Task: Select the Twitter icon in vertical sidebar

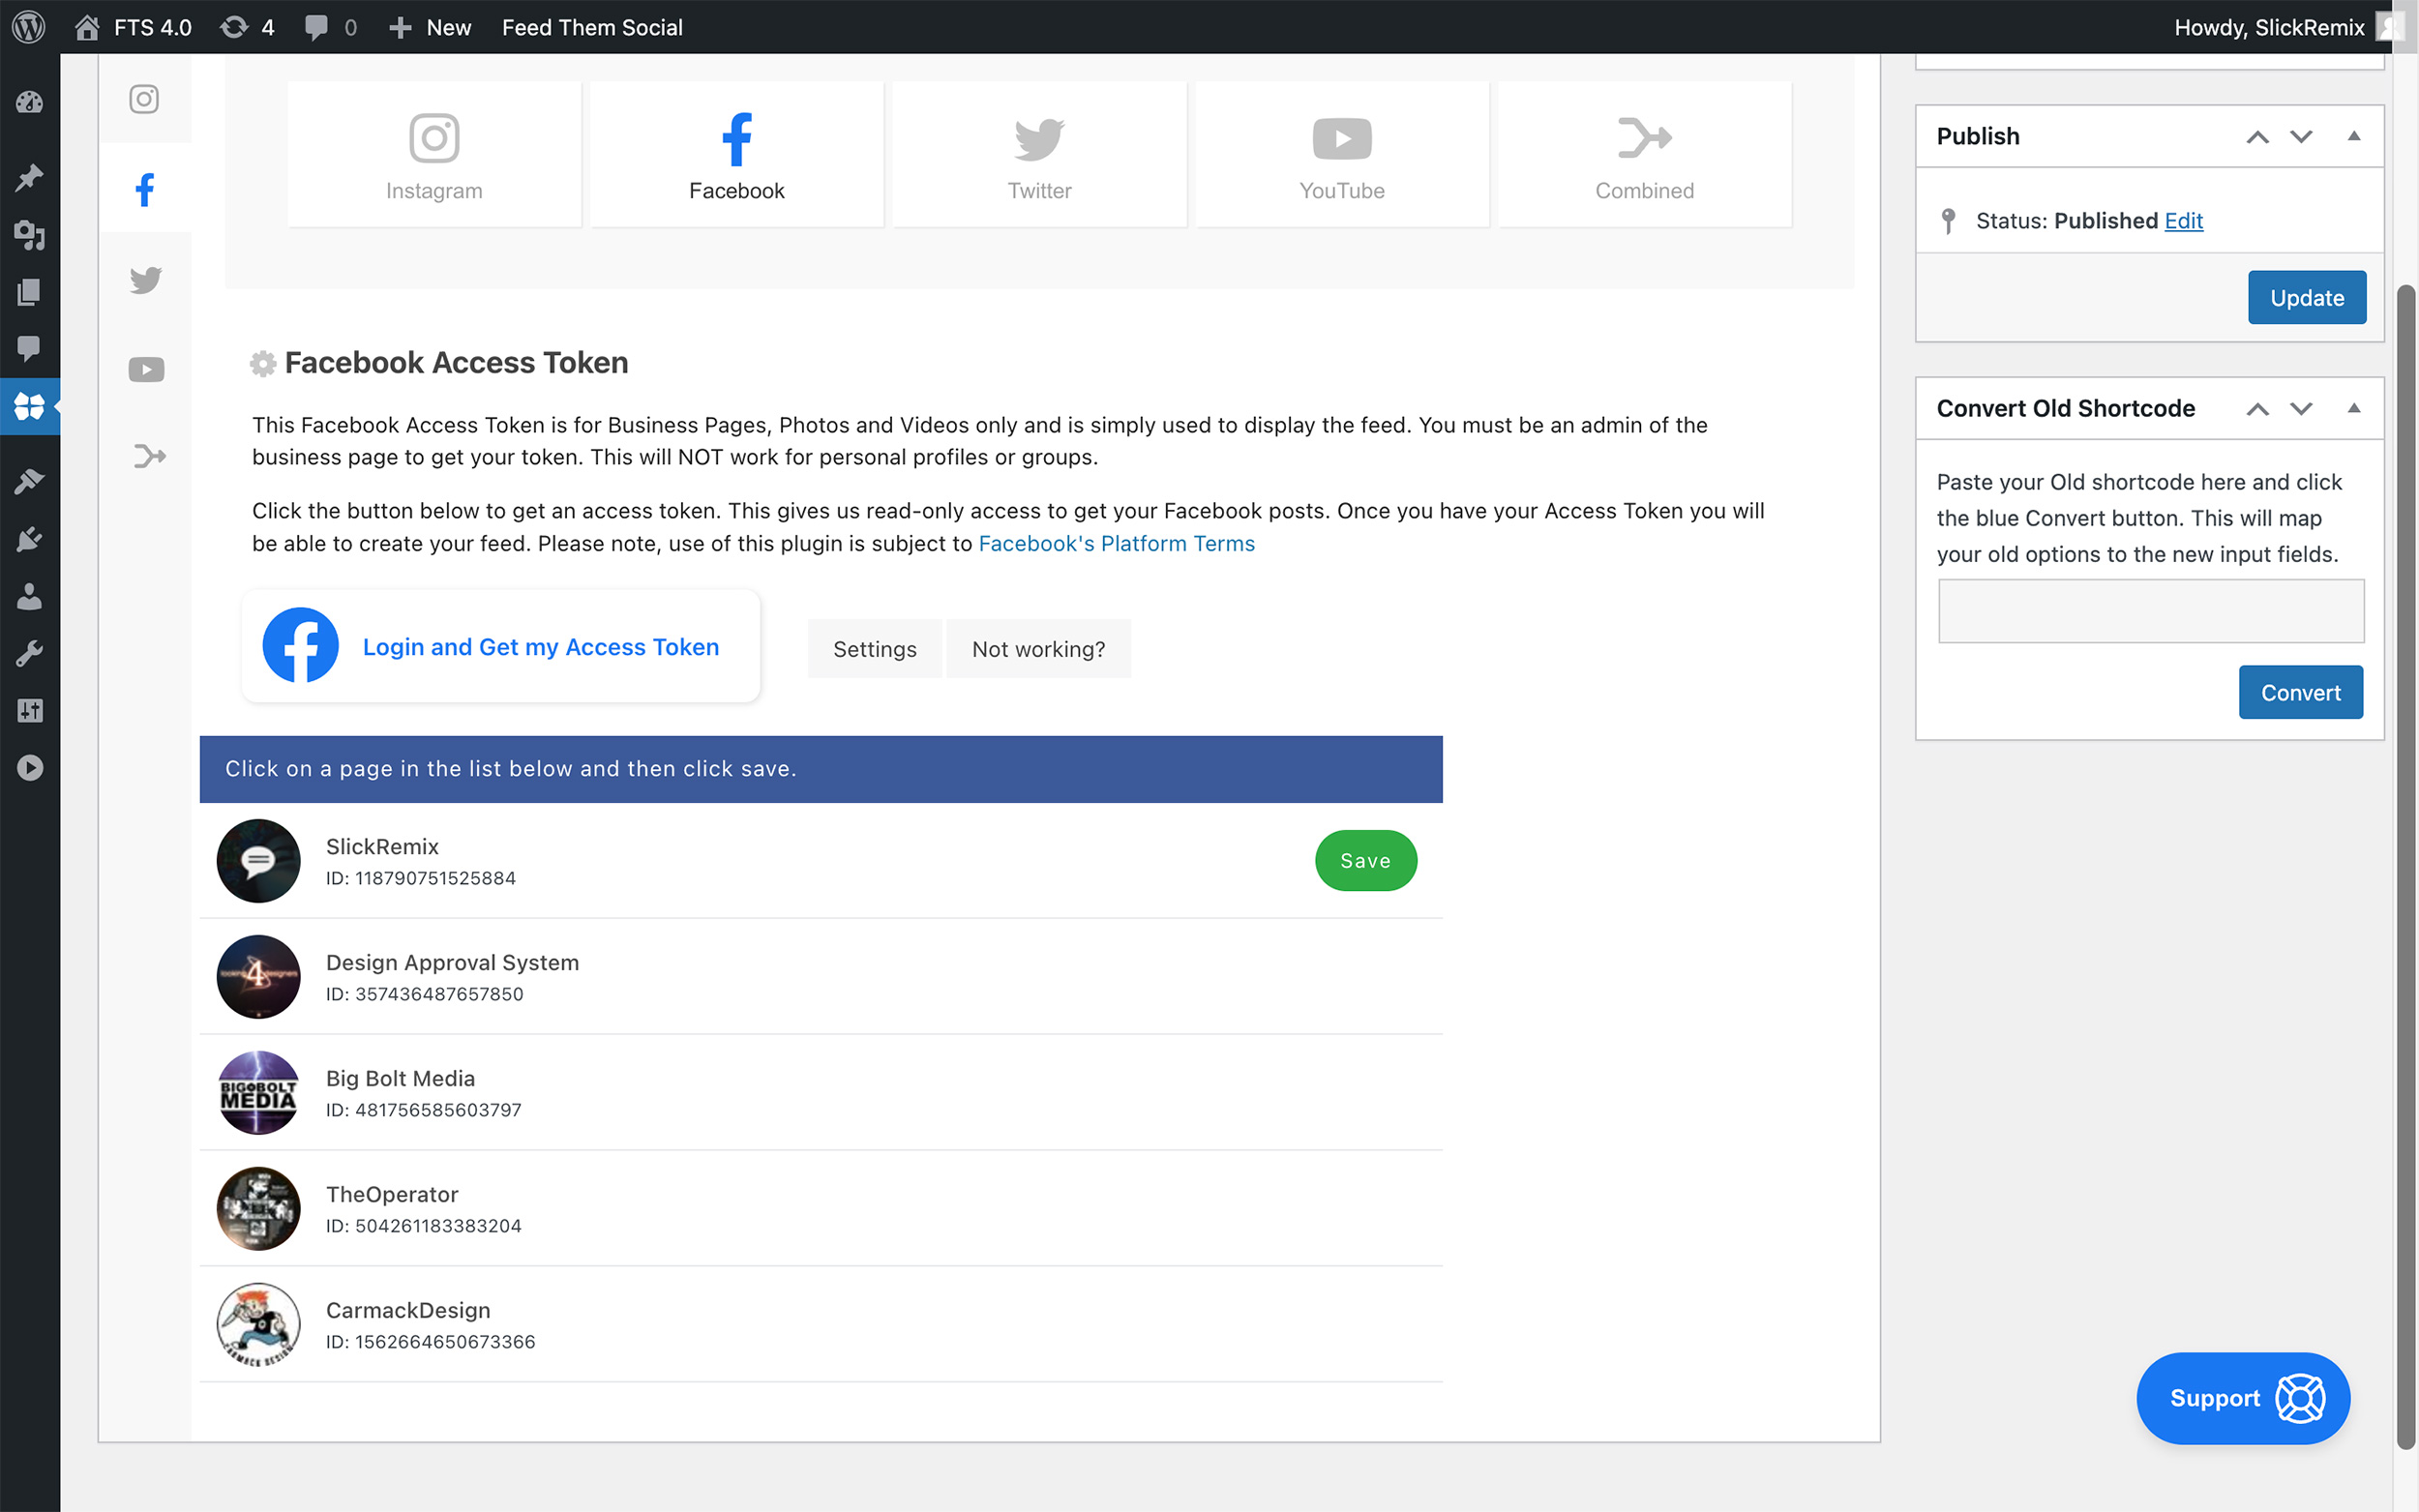Action: (146, 280)
